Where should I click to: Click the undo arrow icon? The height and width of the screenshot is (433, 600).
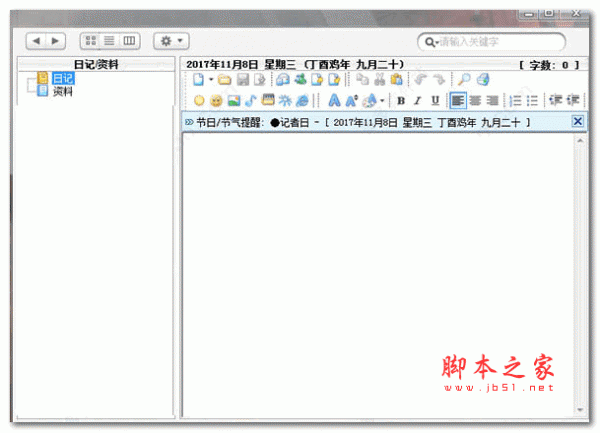(421, 80)
